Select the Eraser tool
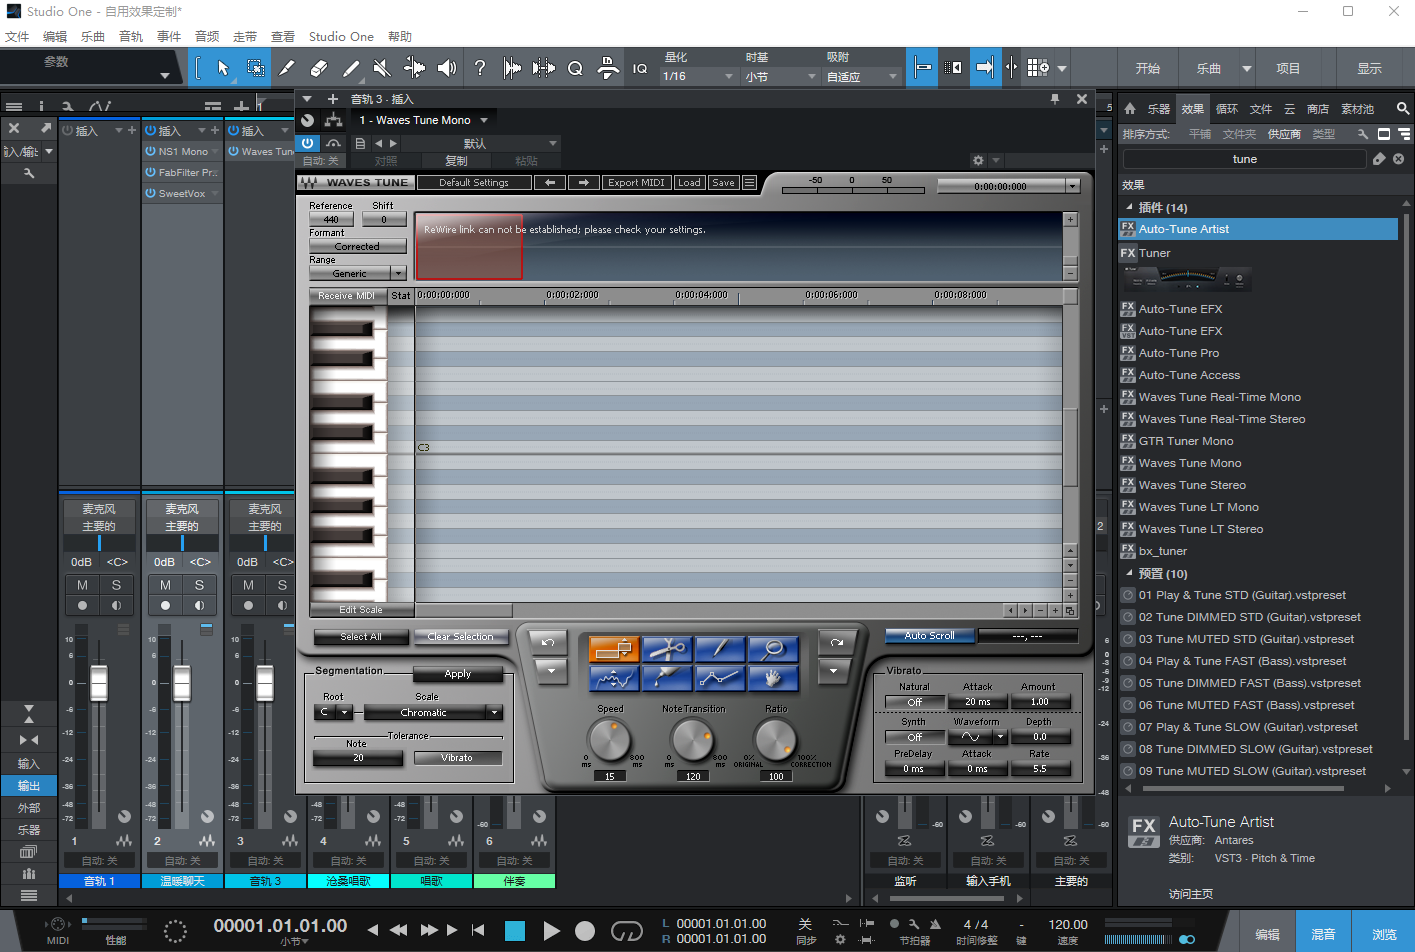1415x952 pixels. 319,68
